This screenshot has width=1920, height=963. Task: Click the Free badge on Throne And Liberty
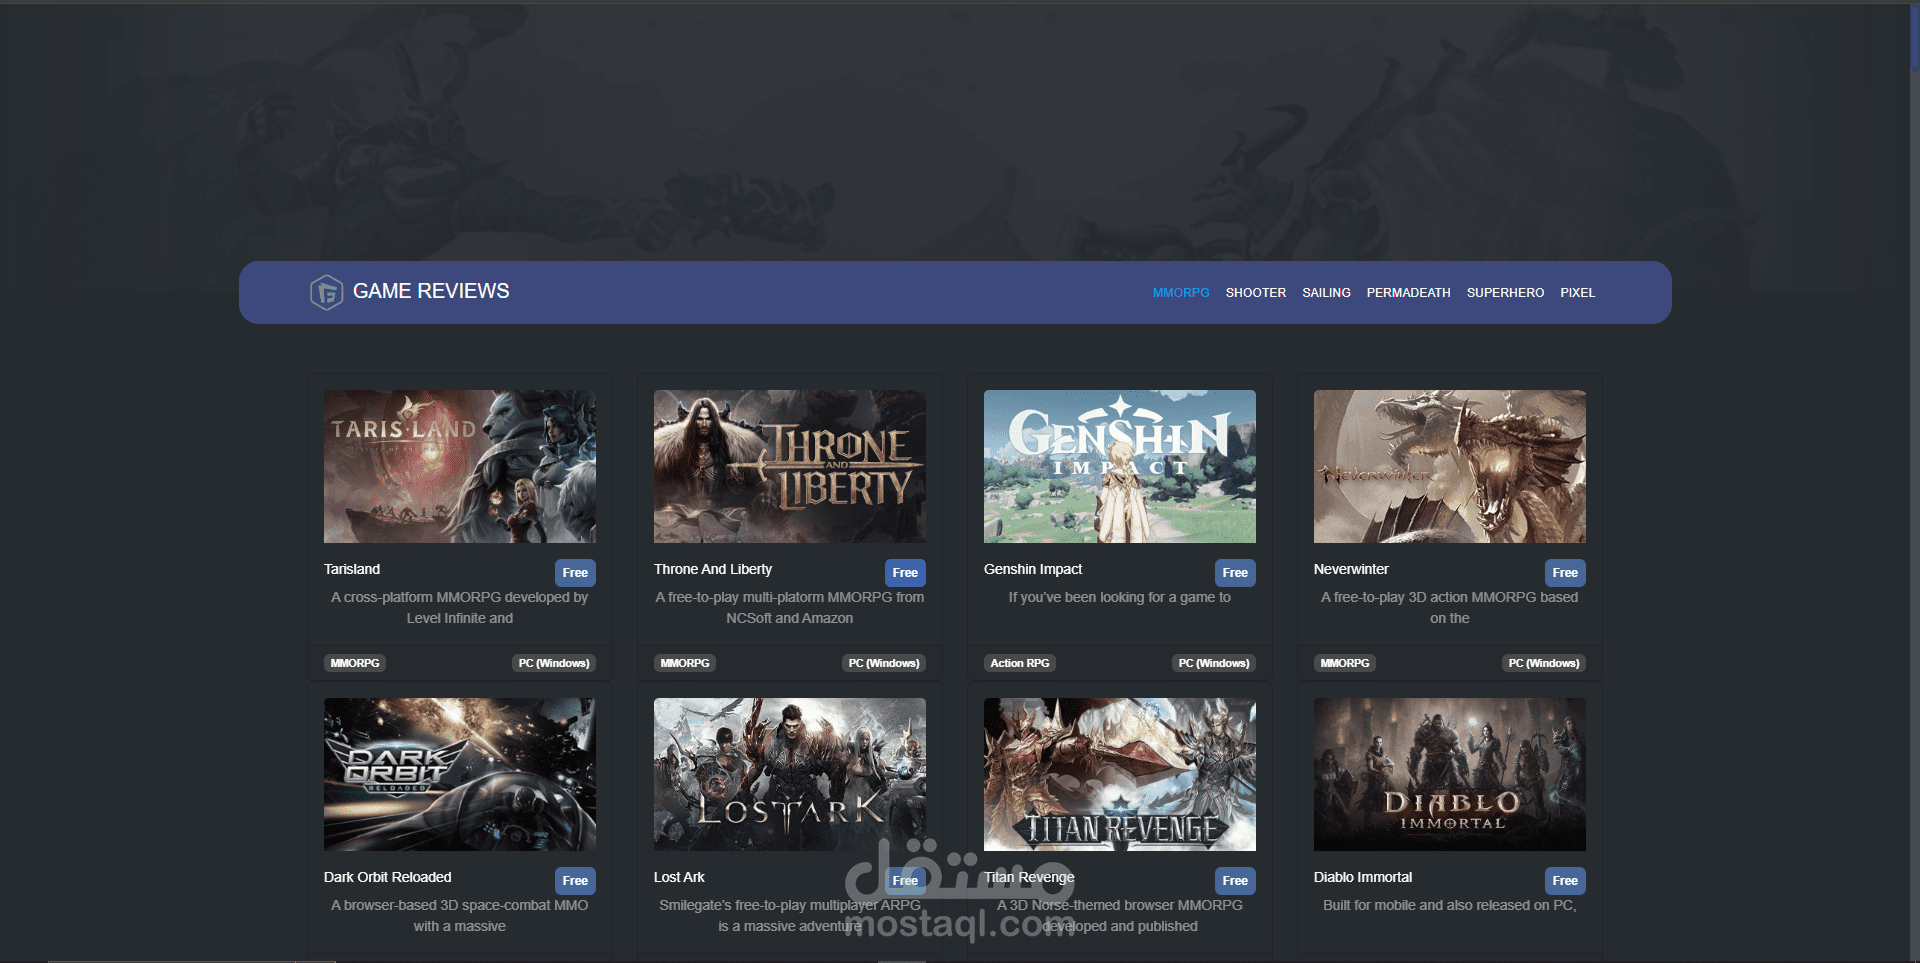[905, 573]
